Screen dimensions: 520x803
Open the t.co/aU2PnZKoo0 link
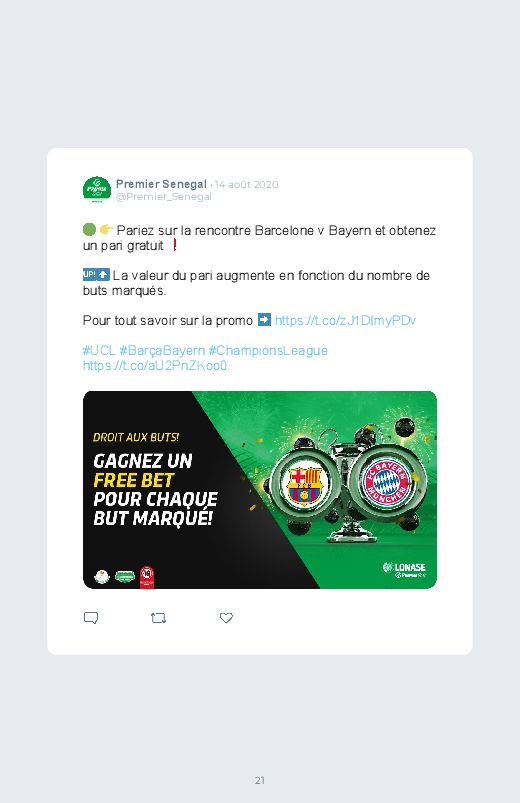tap(155, 366)
